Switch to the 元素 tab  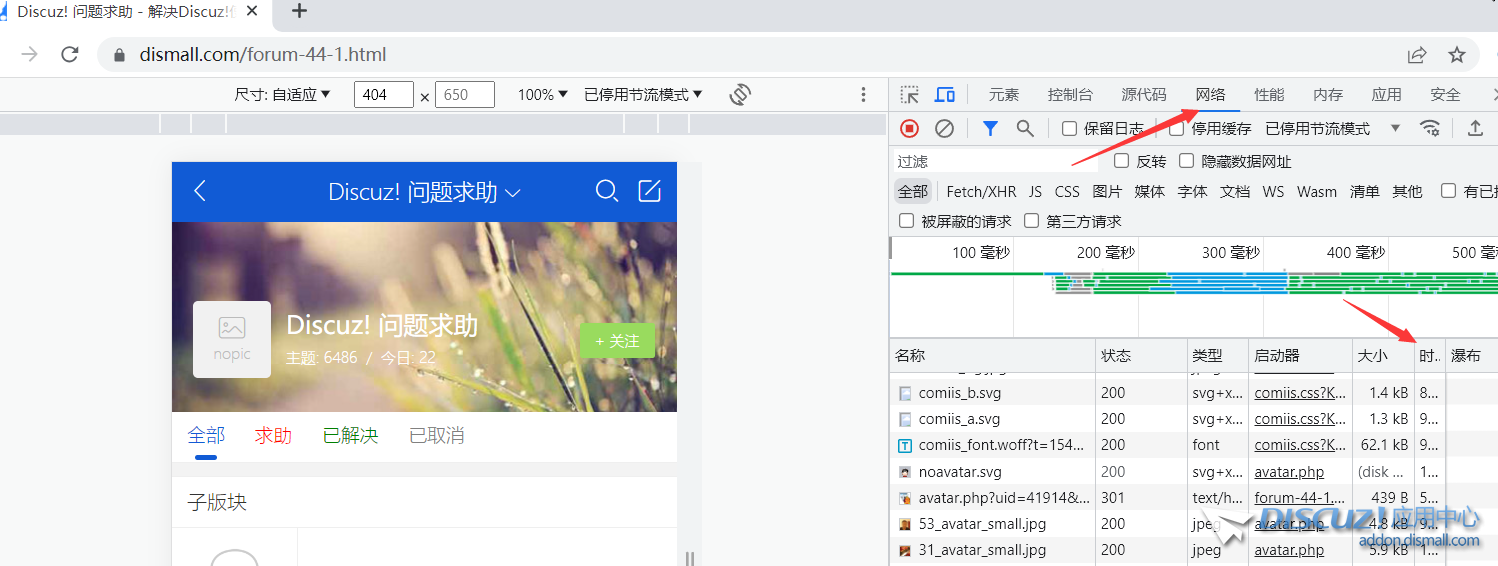point(1004,95)
